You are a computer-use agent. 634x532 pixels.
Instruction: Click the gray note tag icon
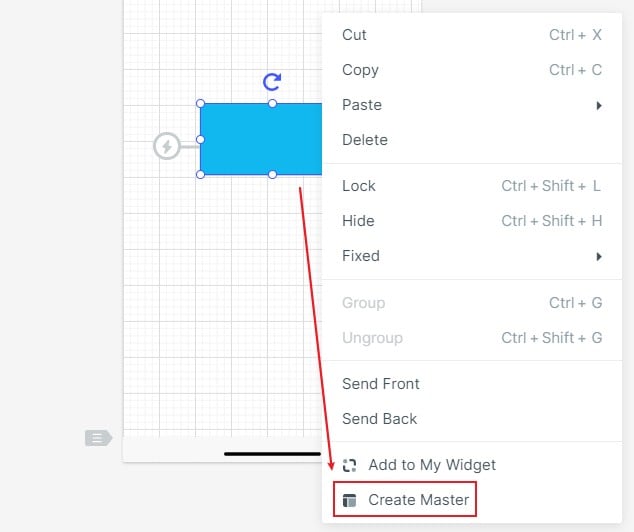coord(98,437)
